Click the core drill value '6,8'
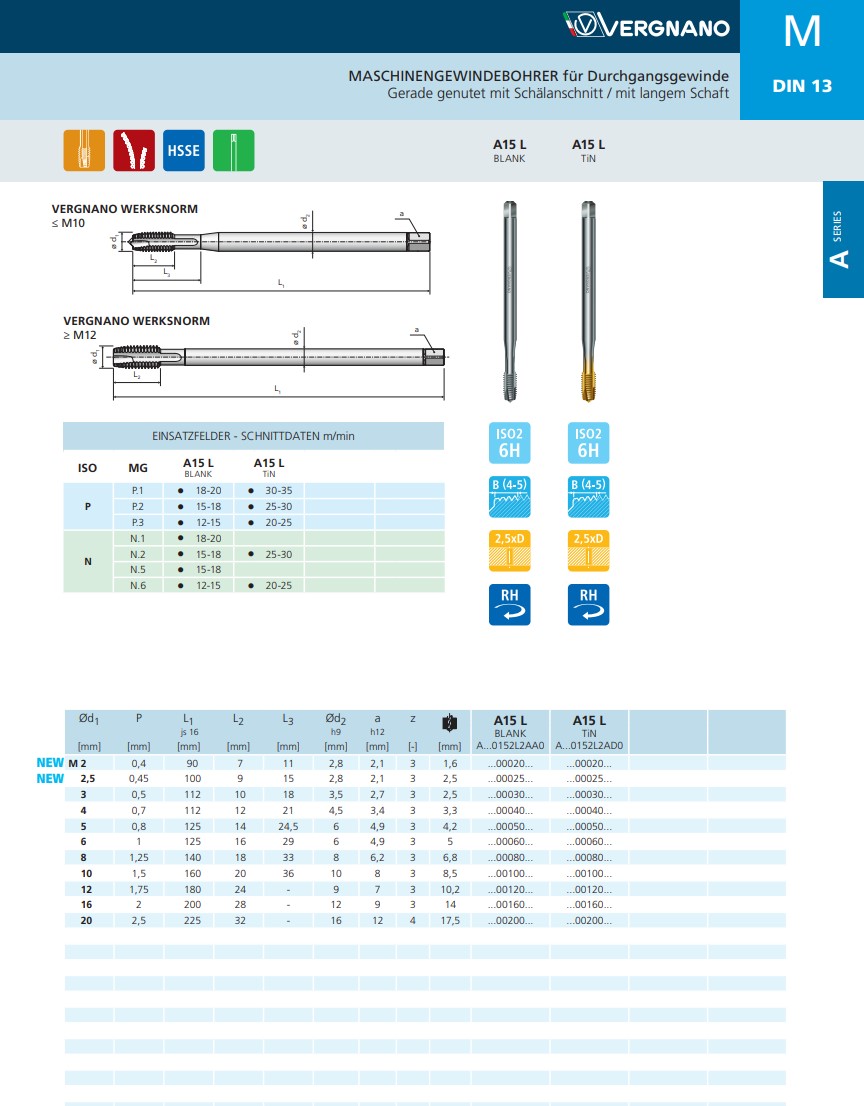 click(450, 858)
